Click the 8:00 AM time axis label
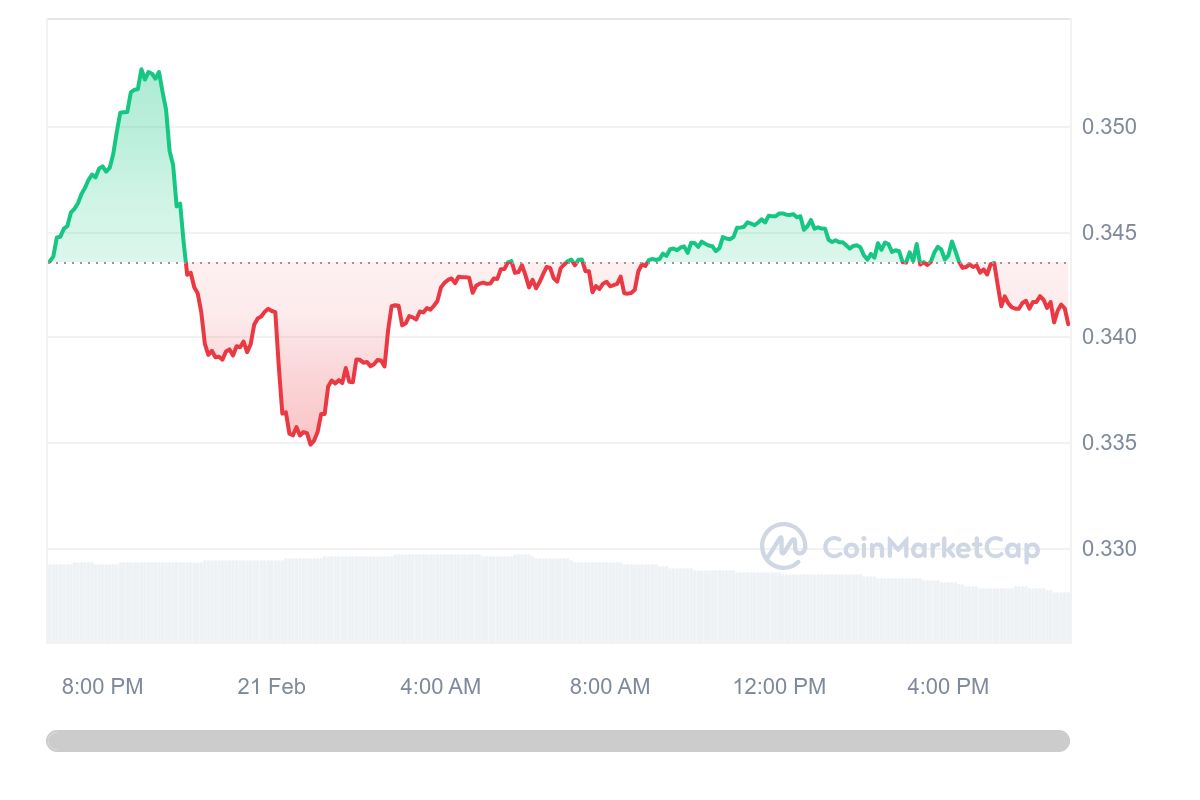The width and height of the screenshot is (1200, 800). (609, 687)
